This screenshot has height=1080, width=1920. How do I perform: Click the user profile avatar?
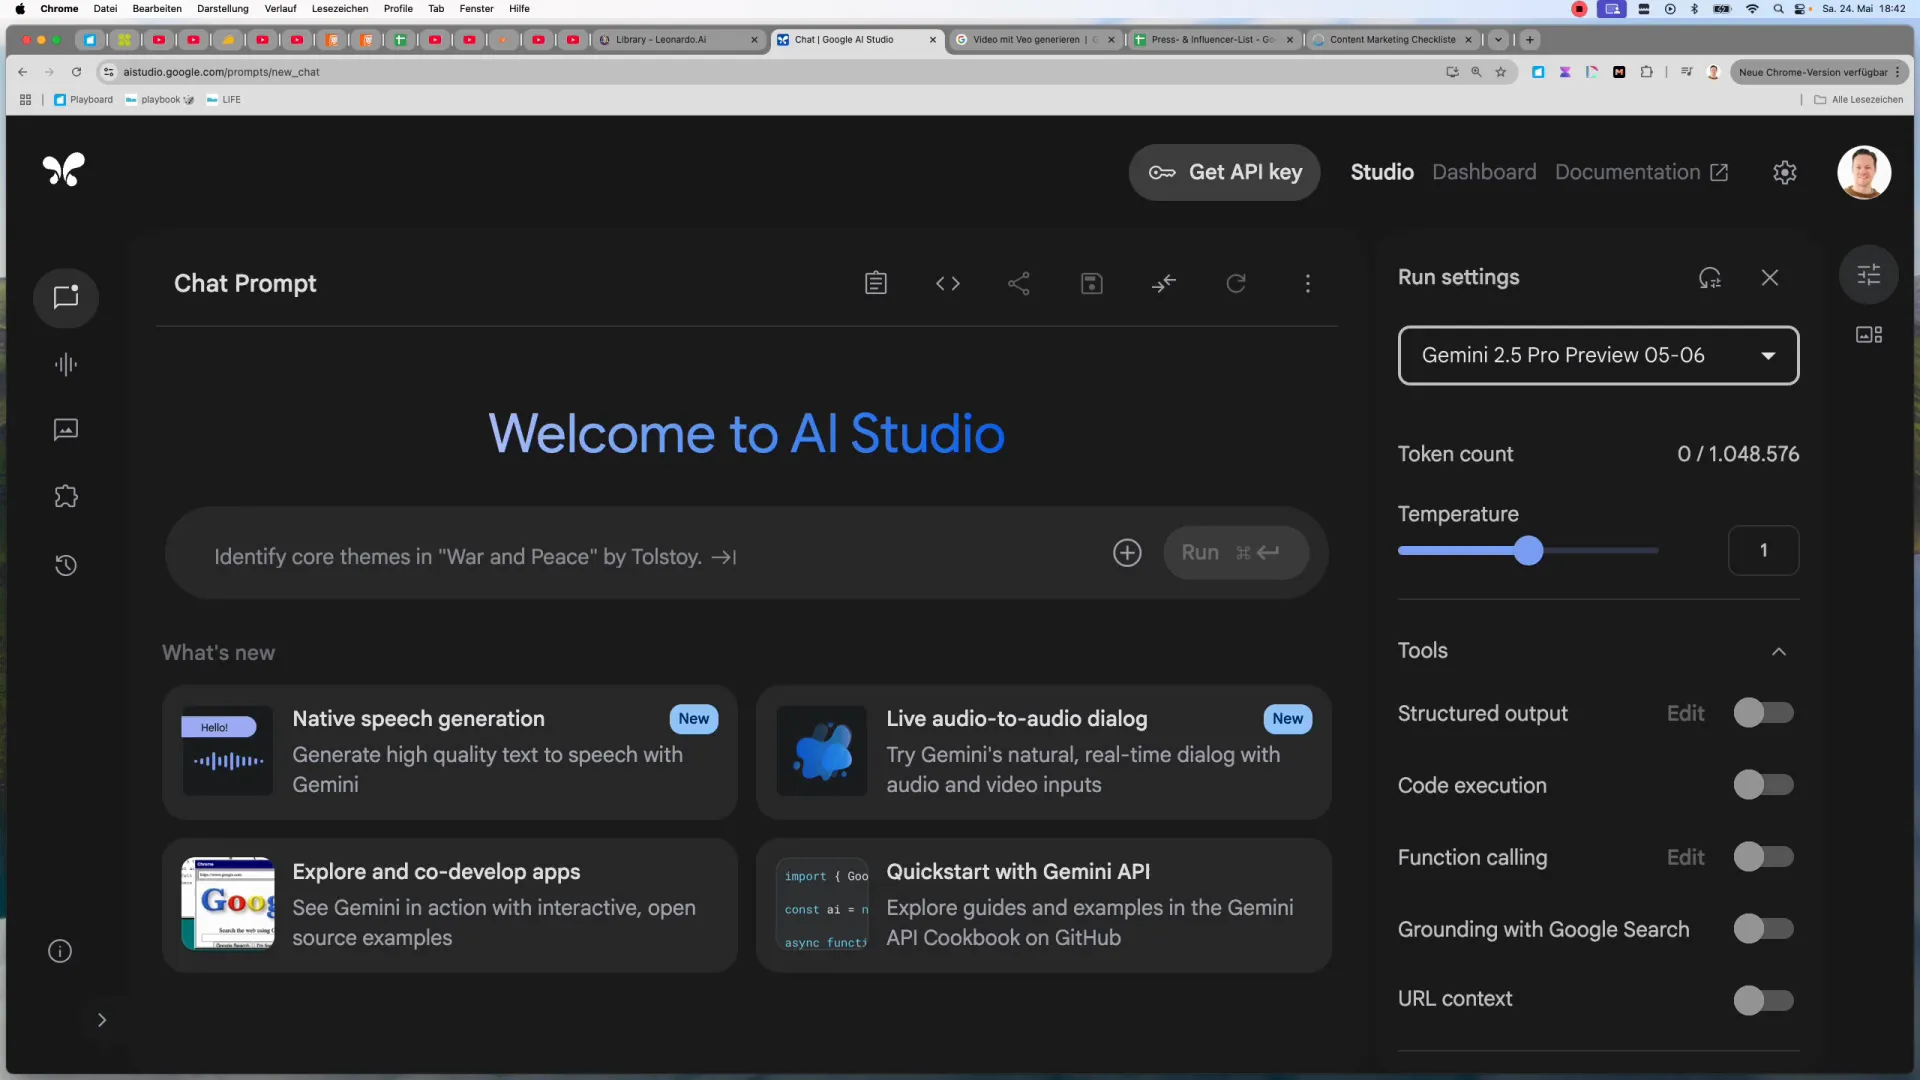tap(1864, 172)
